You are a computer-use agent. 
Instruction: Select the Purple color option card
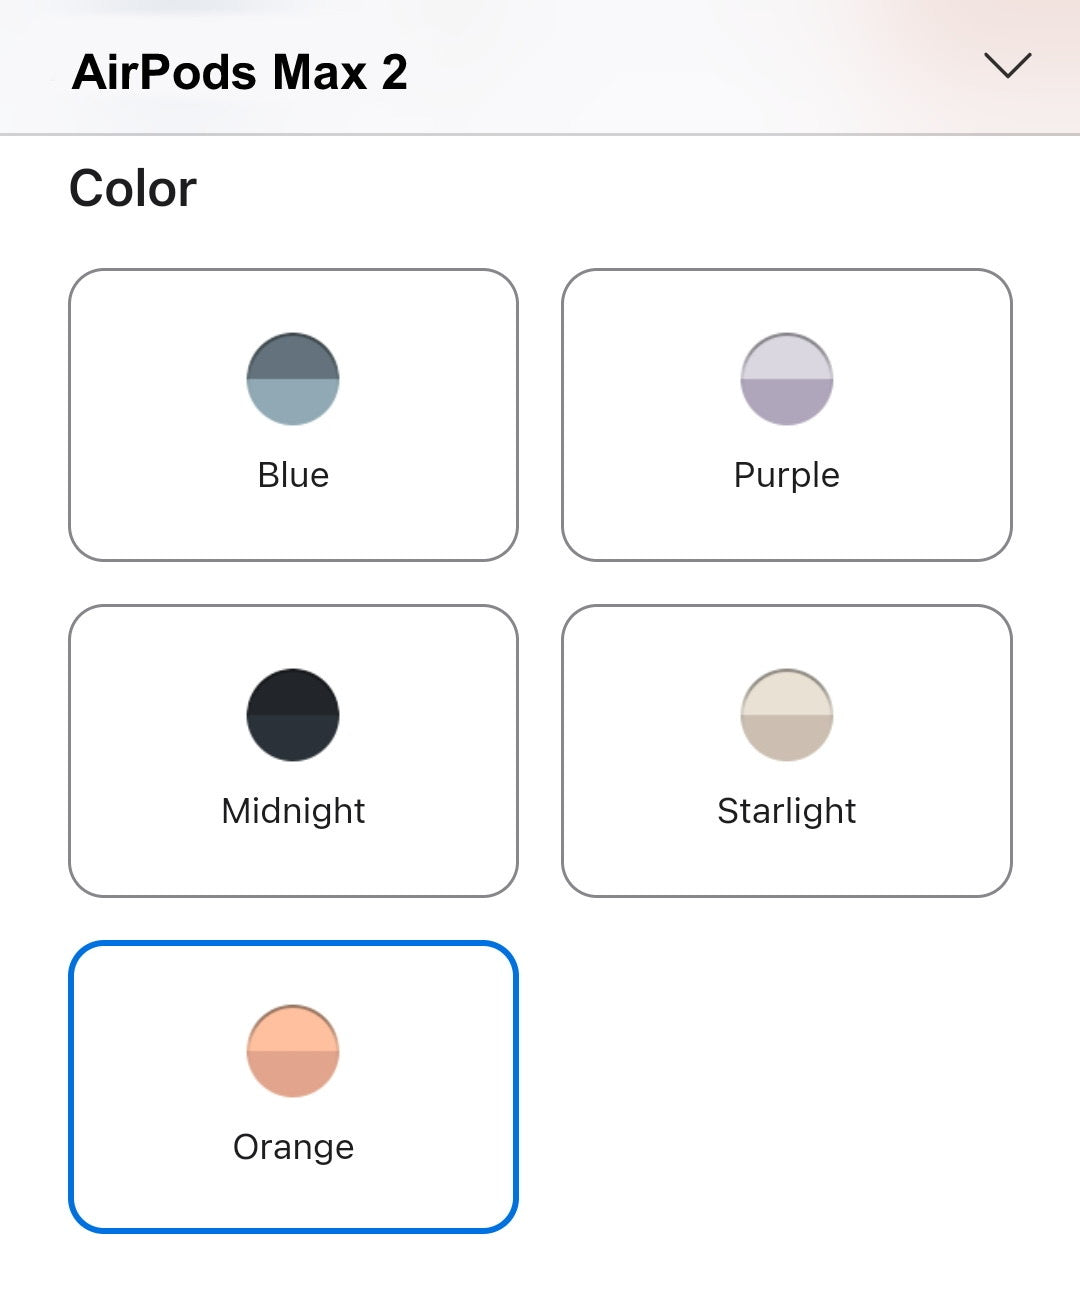click(x=787, y=415)
